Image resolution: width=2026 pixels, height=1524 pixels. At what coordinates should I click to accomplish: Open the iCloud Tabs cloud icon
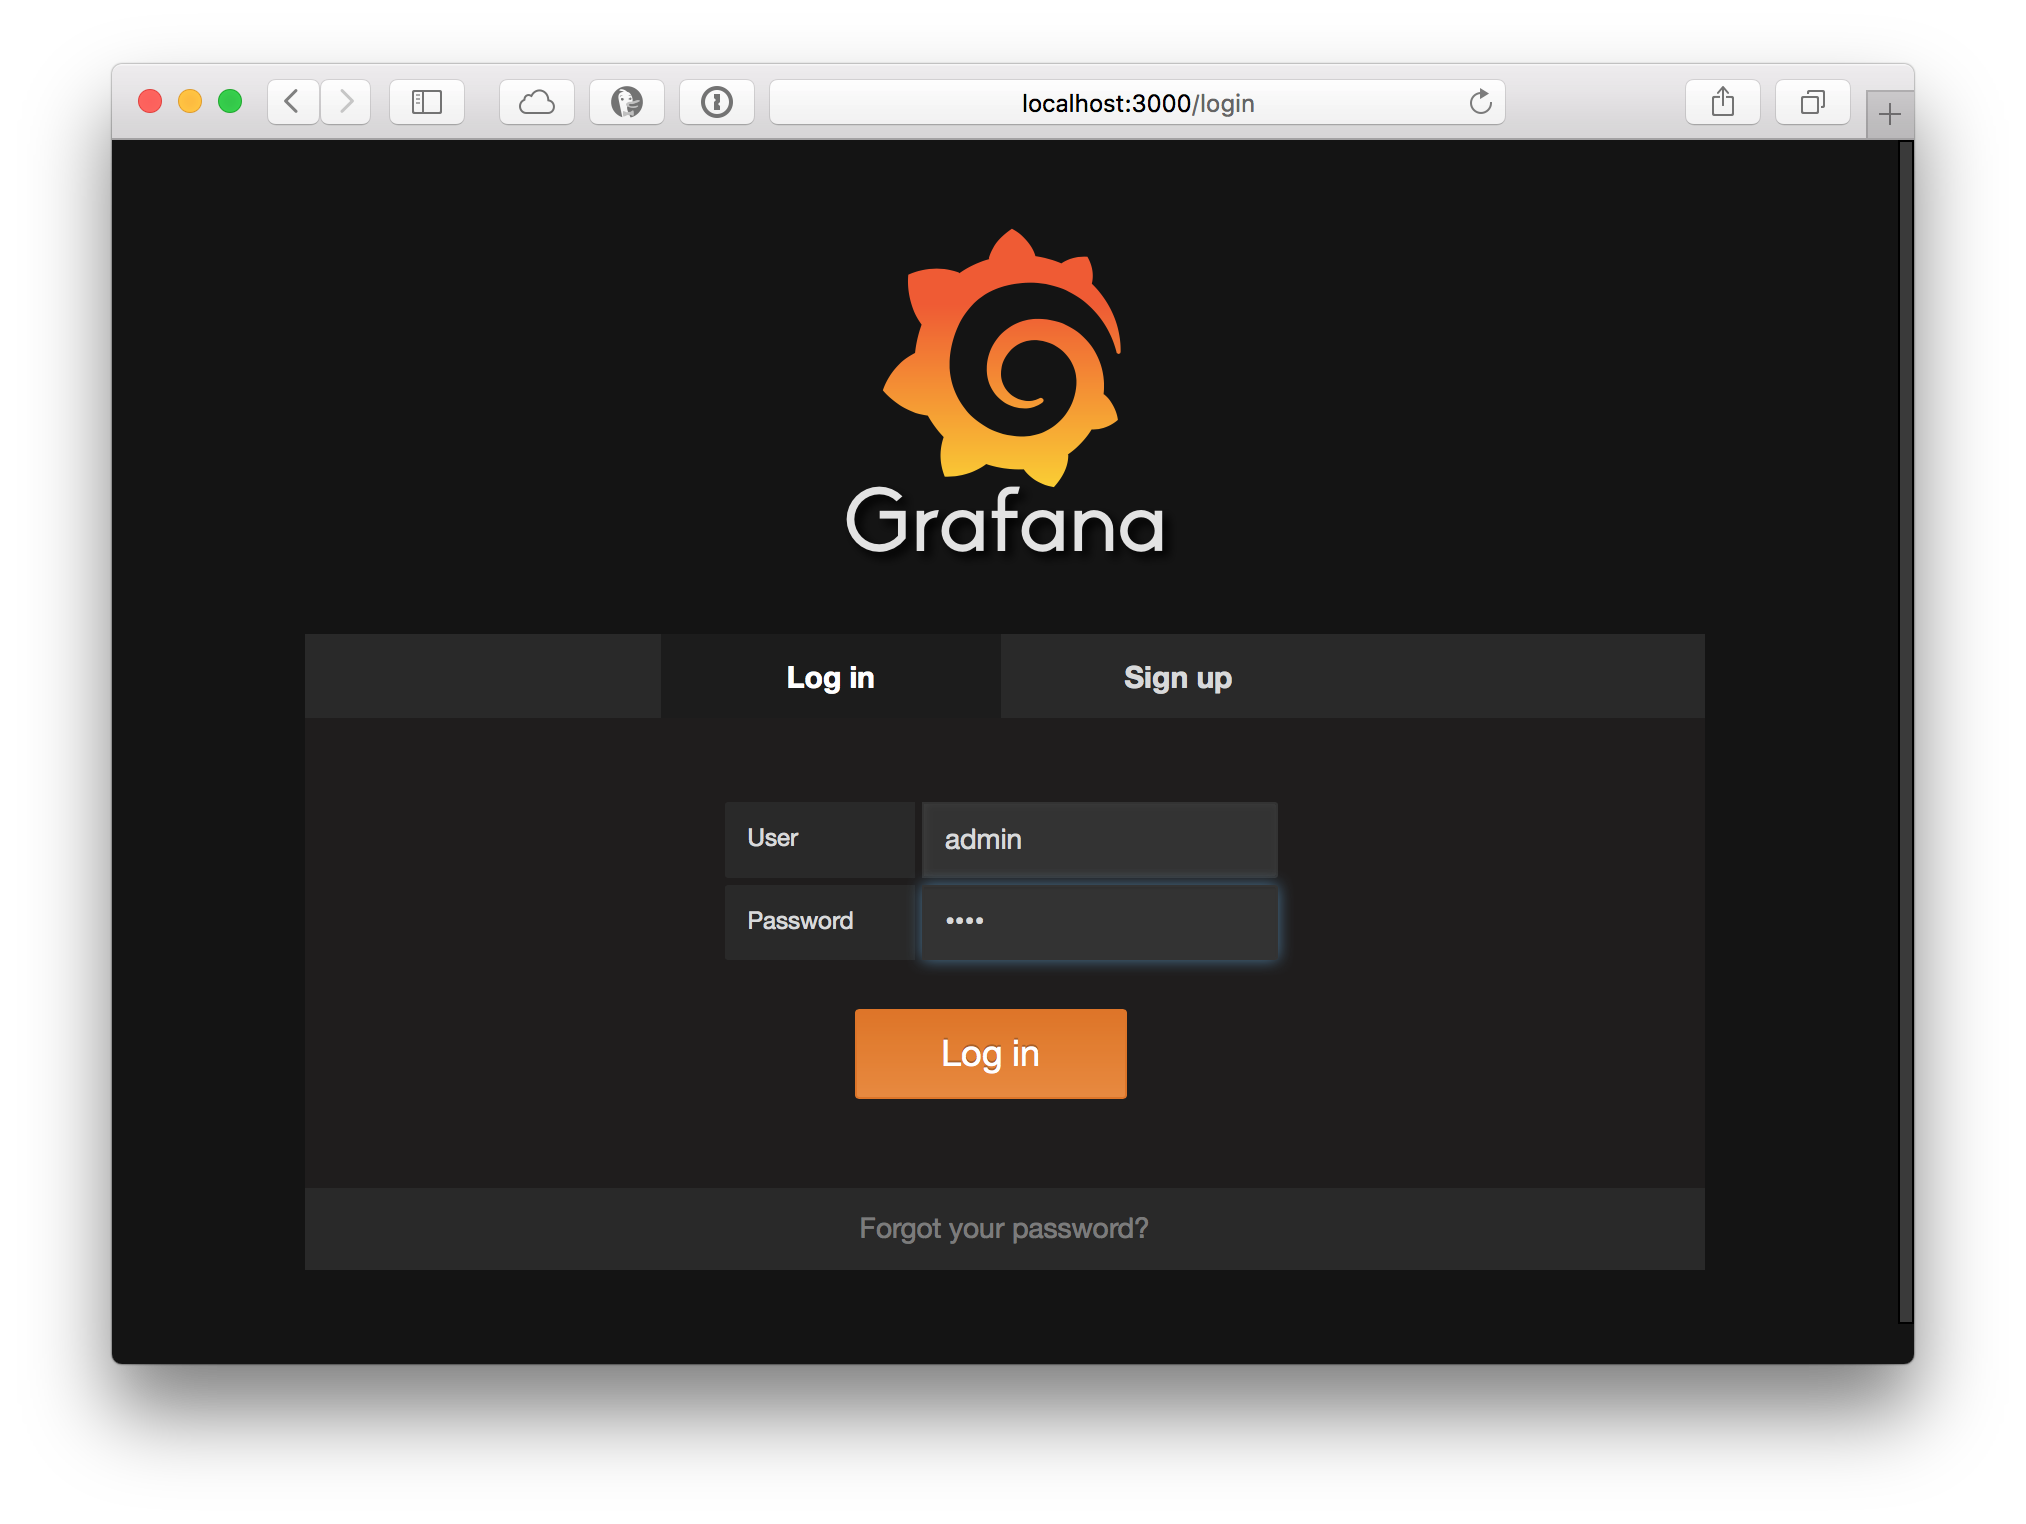click(537, 102)
